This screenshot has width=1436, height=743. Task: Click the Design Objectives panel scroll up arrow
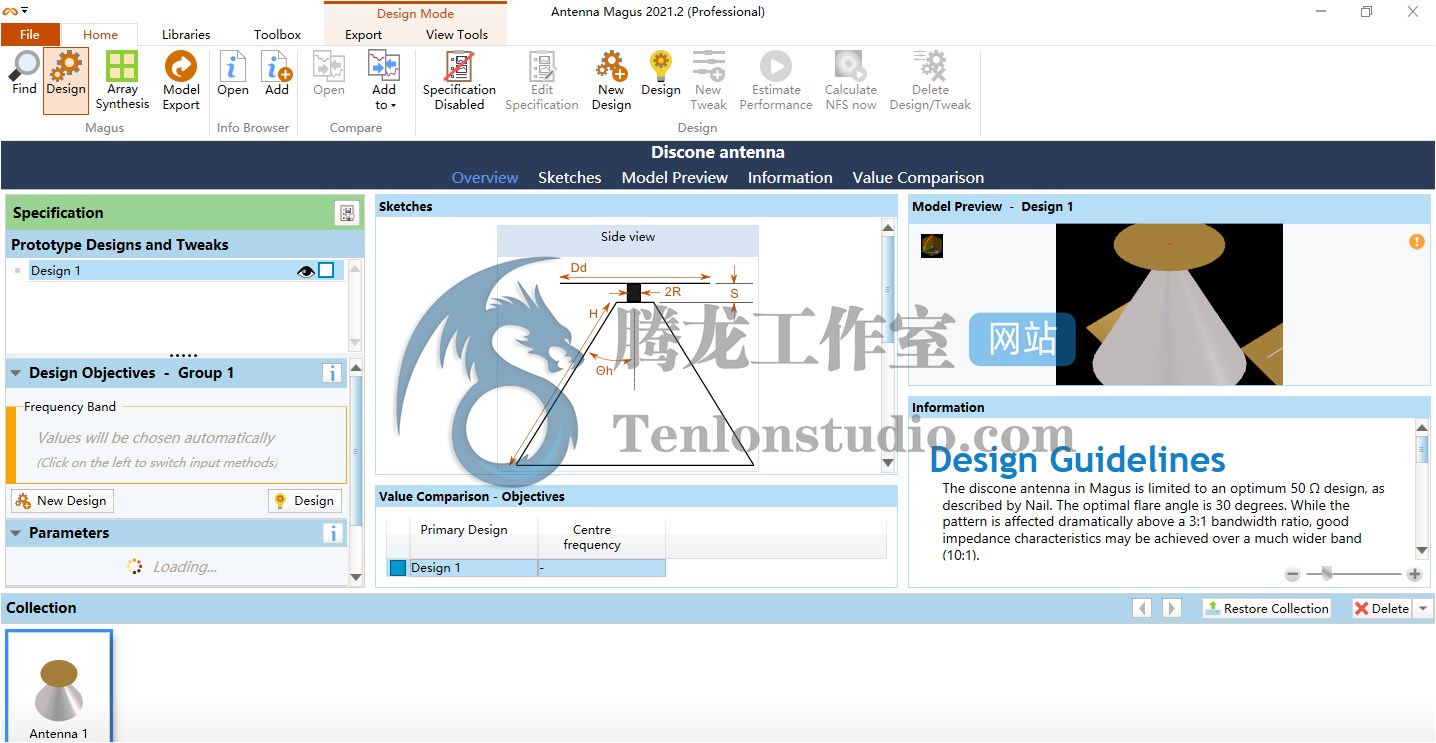pos(356,369)
